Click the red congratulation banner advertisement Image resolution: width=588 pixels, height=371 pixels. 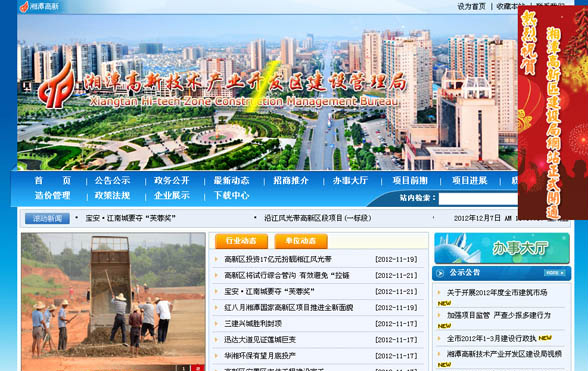coord(553,113)
